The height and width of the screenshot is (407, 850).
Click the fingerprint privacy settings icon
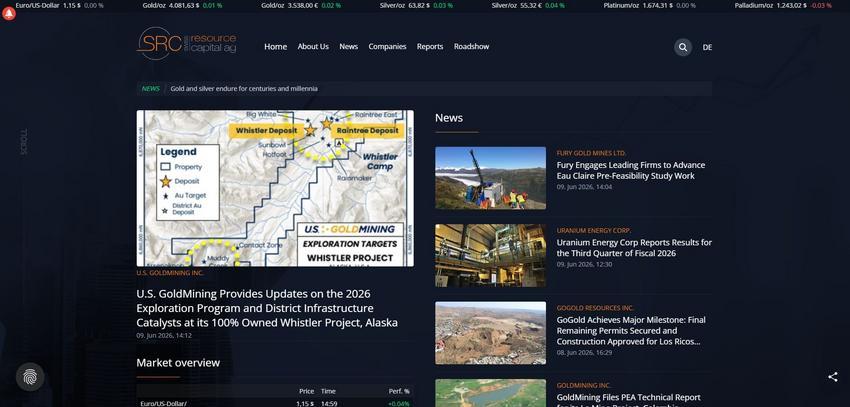(30, 377)
